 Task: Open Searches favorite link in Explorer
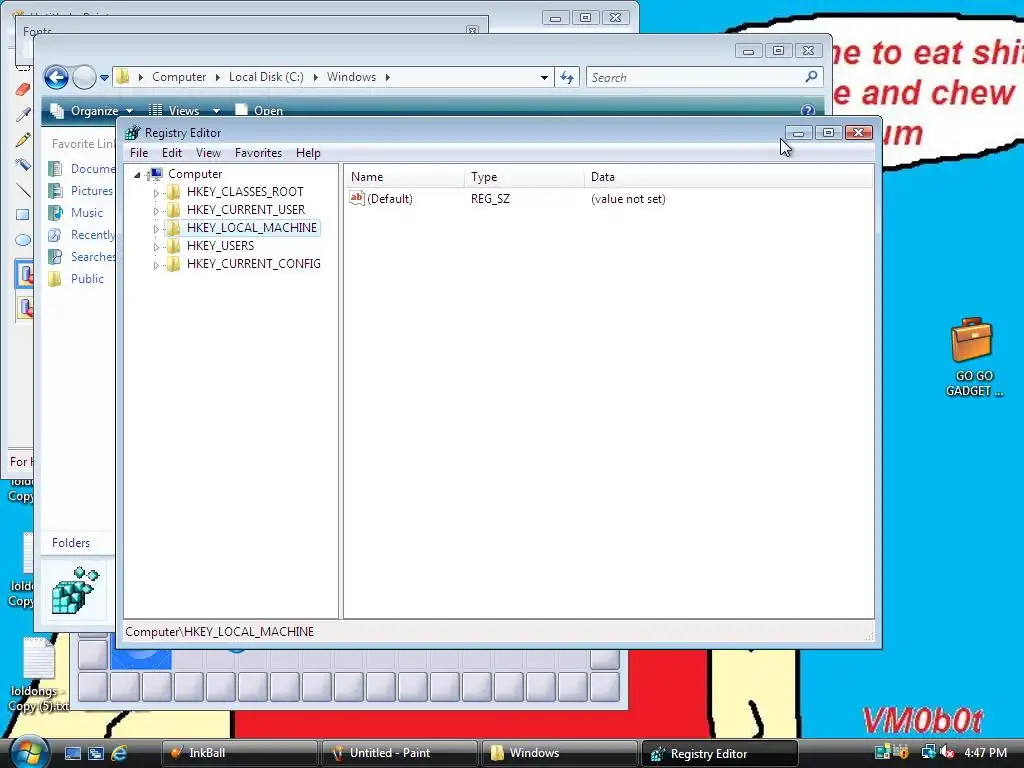tap(82, 257)
